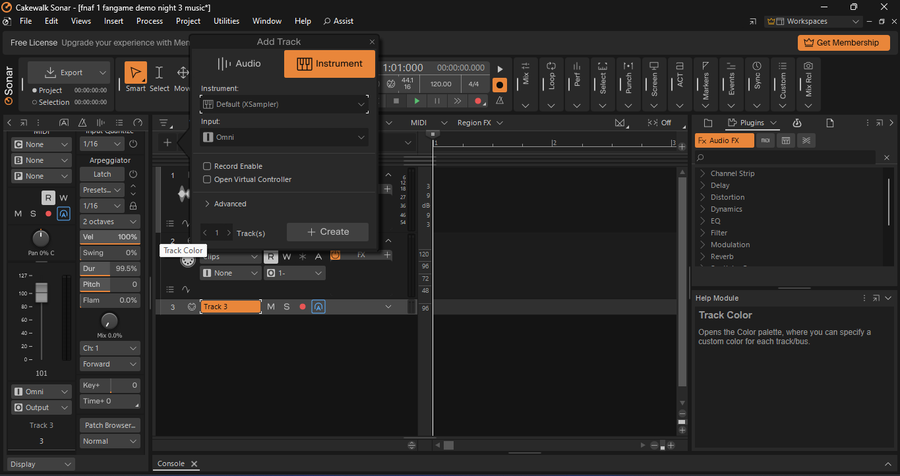Screen dimensions: 900x476
Task: Click the Create button
Action: [328, 232]
